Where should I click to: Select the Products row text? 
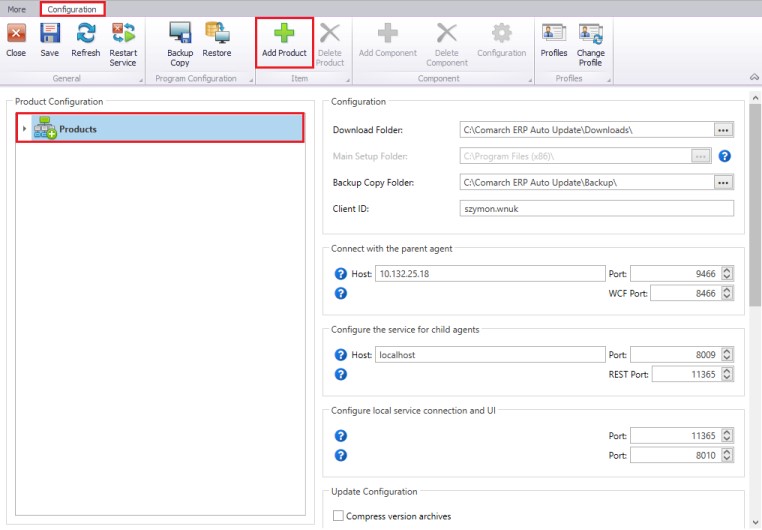[x=78, y=129]
